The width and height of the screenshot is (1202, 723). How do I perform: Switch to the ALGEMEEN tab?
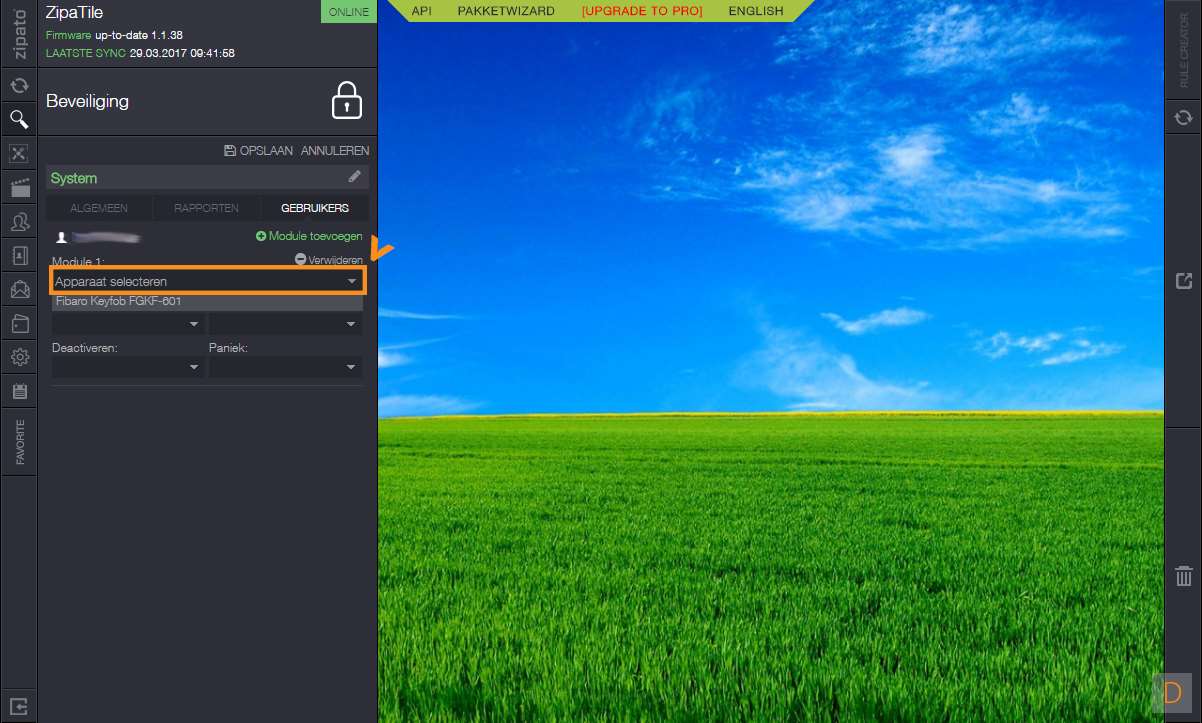coord(98,208)
